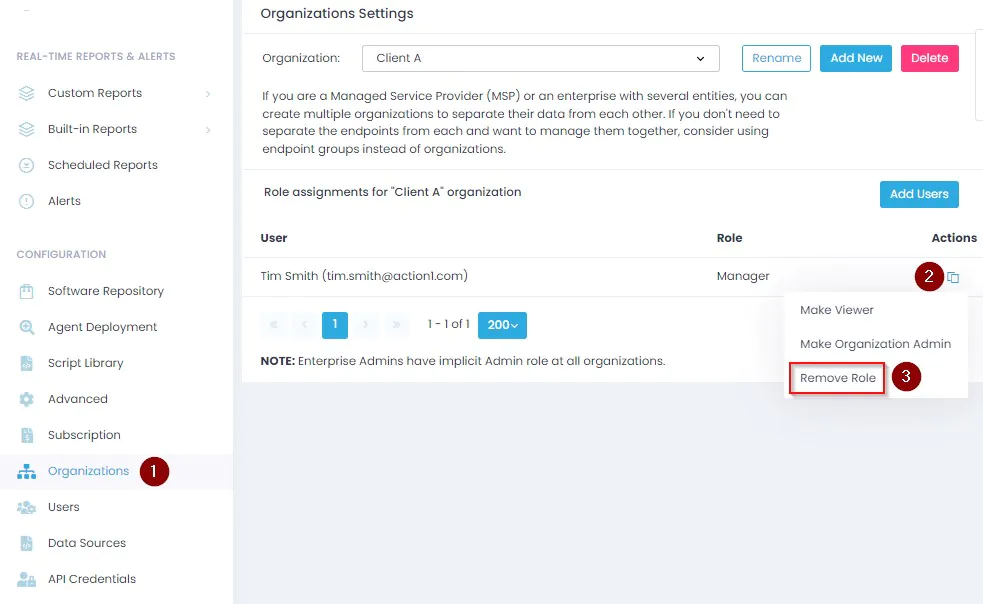Image resolution: width=983 pixels, height=604 pixels.
Task: Expand the Built-in Reports chevron
Action: pos(208,130)
